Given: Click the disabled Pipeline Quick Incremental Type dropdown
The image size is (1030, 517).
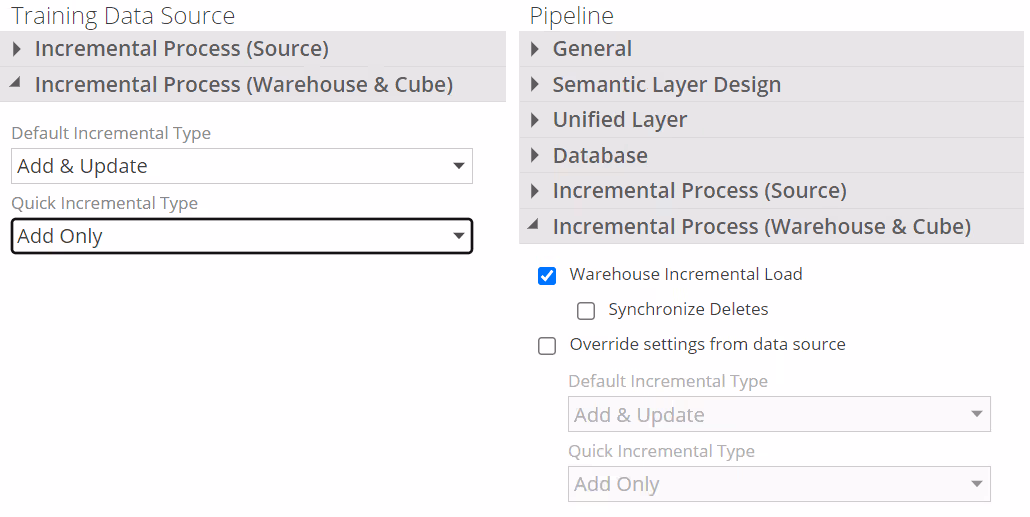Looking at the screenshot, I should point(779,485).
